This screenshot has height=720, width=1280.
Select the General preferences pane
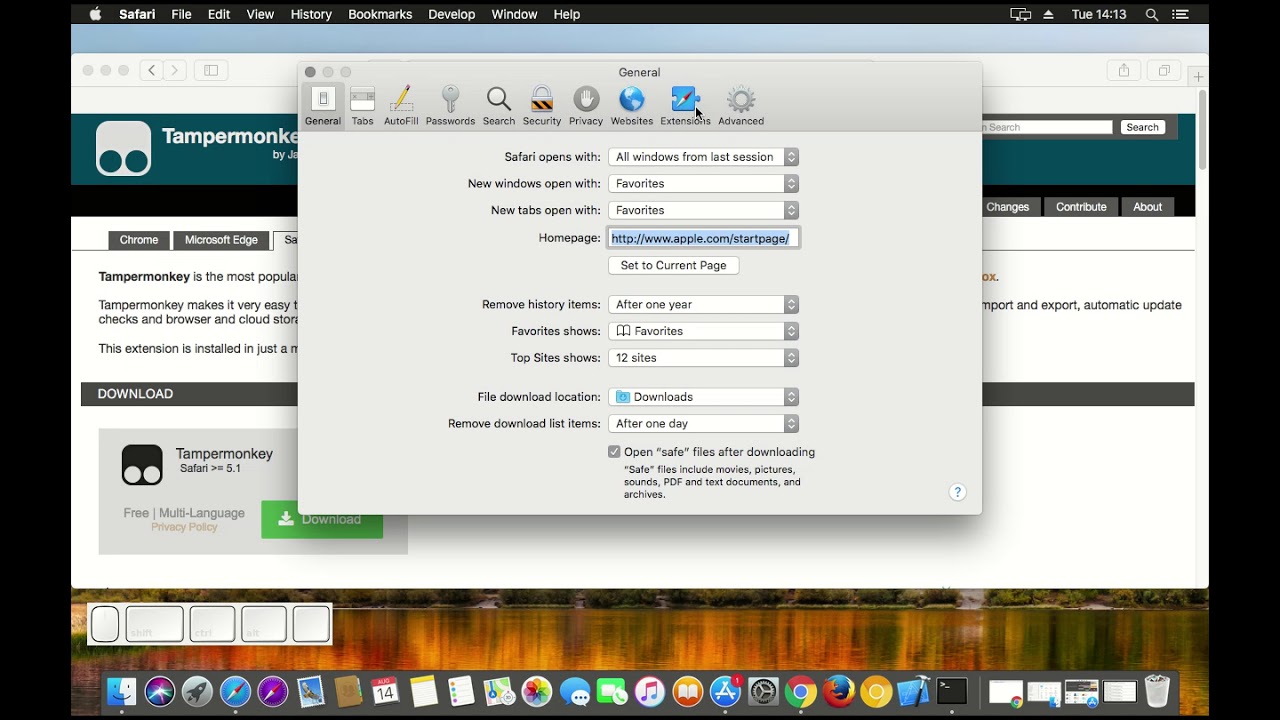pyautogui.click(x=323, y=106)
